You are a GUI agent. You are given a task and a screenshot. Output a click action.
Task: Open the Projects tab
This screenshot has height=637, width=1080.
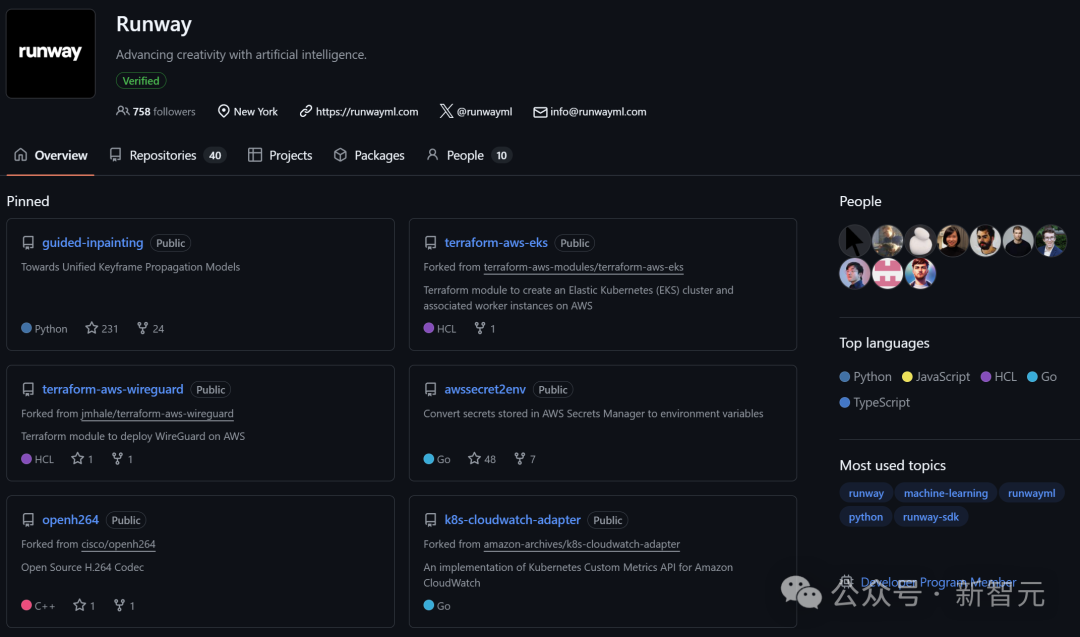pyautogui.click(x=280, y=155)
